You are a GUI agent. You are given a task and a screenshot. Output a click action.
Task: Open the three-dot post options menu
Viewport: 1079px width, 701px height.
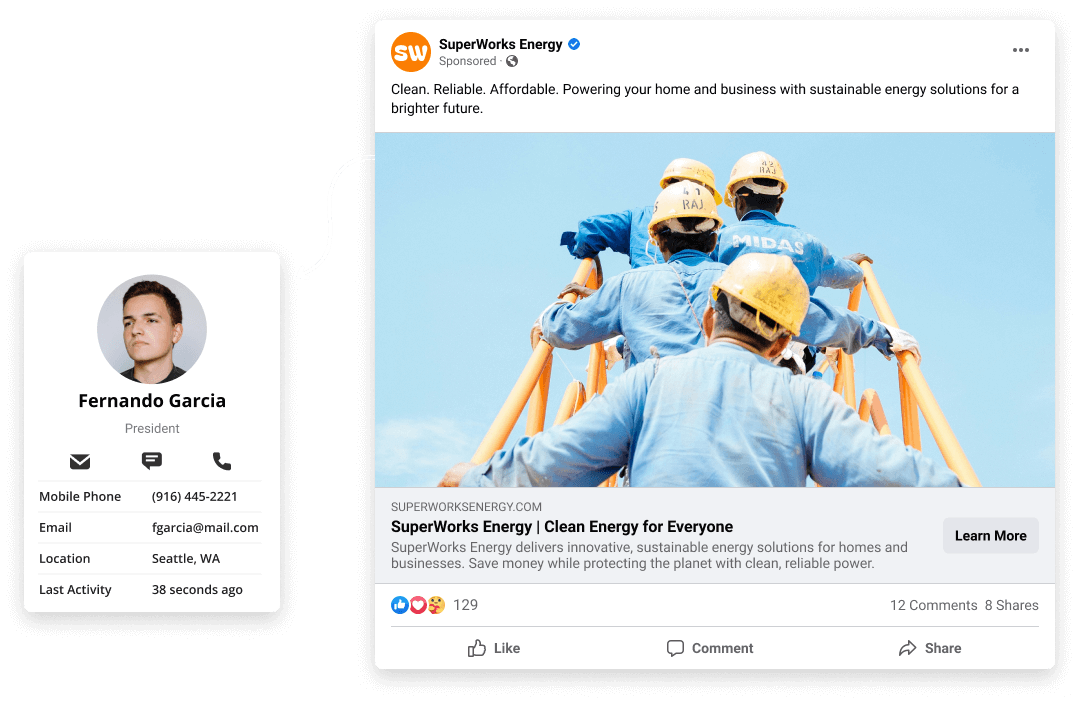(1021, 50)
